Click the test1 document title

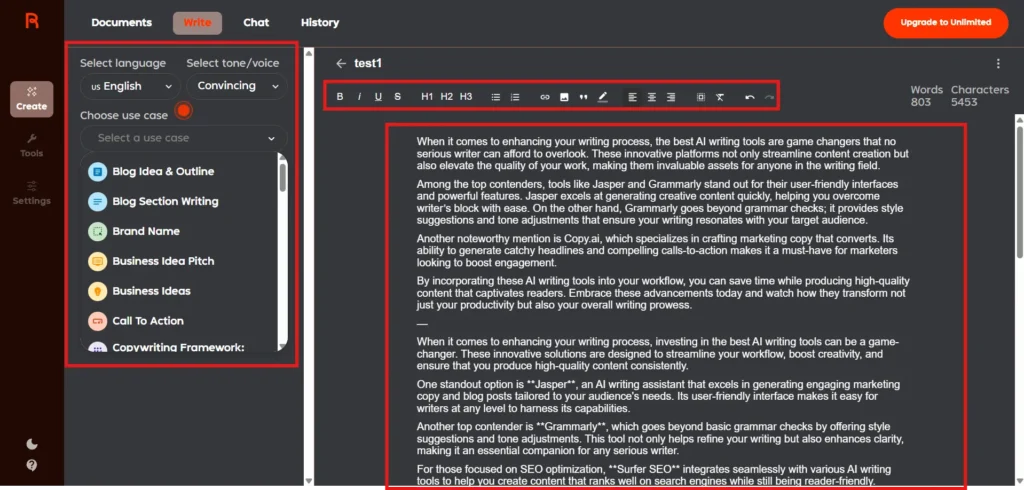click(368, 63)
